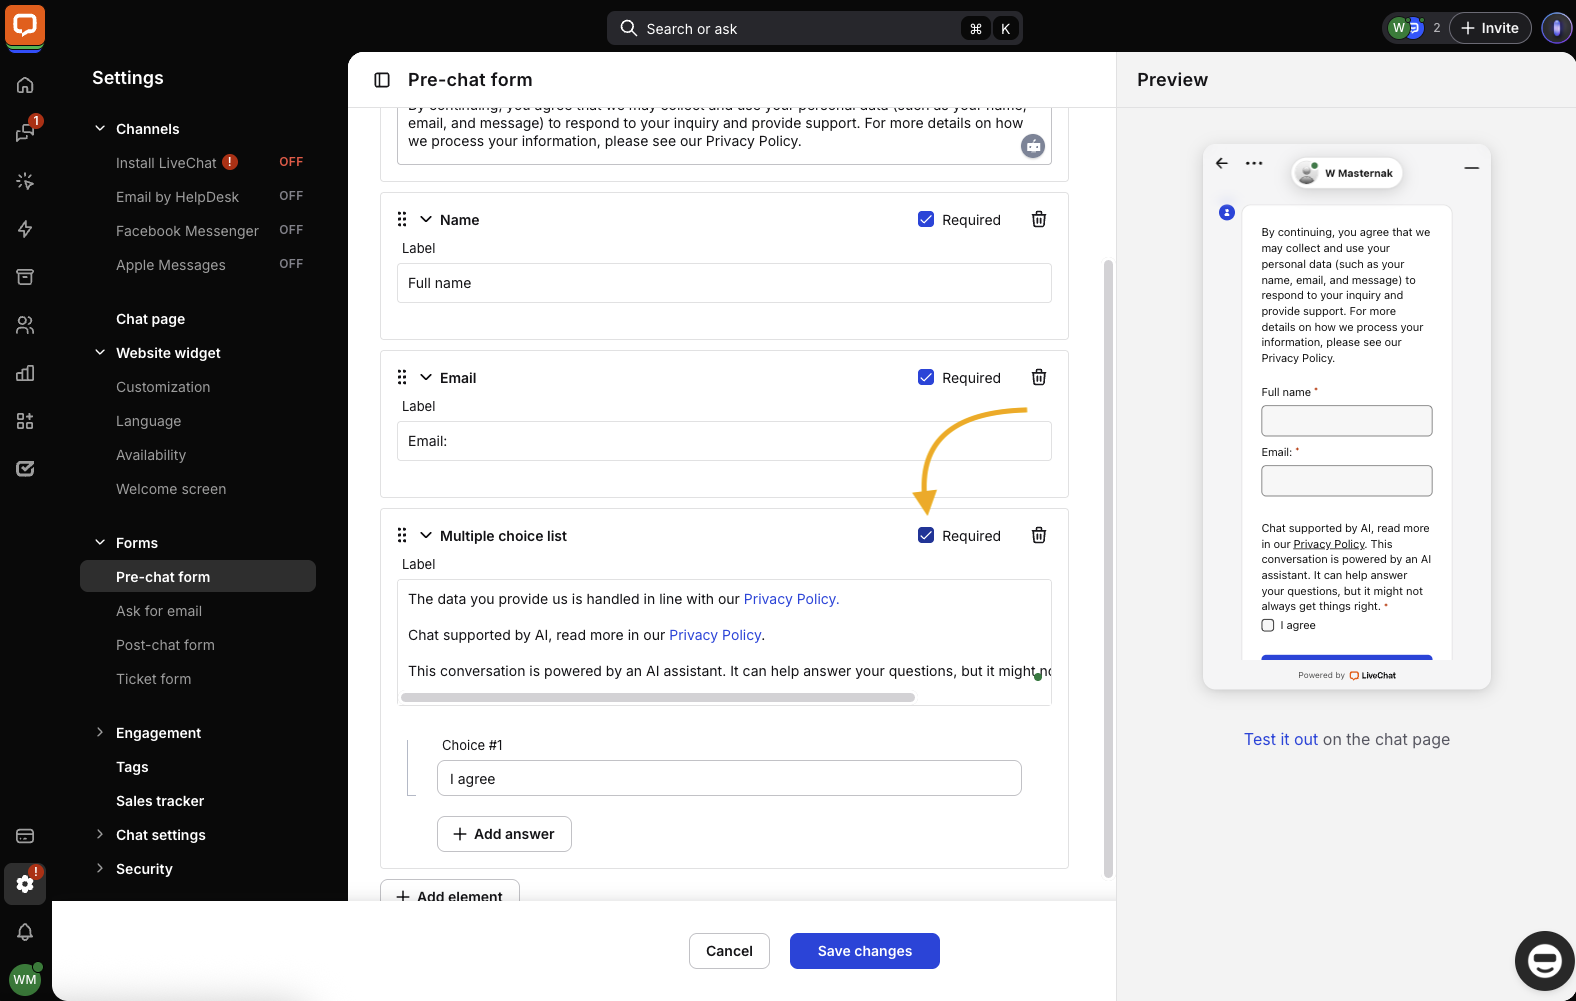The width and height of the screenshot is (1576, 1001).
Task: Delete the Multiple choice list element
Action: (x=1039, y=535)
